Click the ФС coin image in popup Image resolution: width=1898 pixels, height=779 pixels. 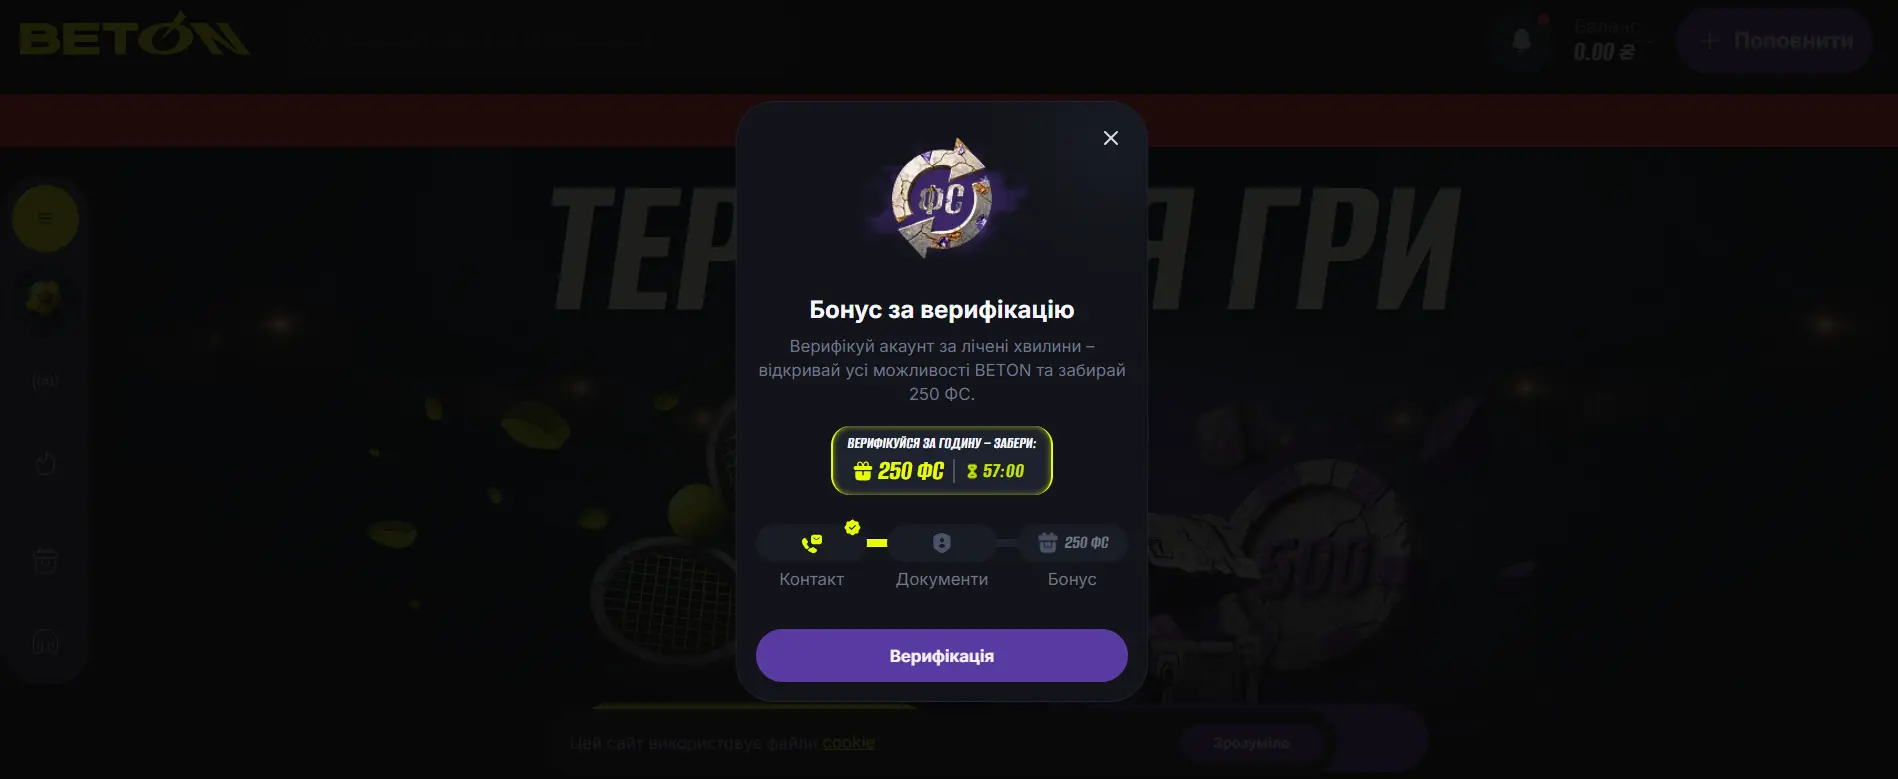[x=941, y=199]
